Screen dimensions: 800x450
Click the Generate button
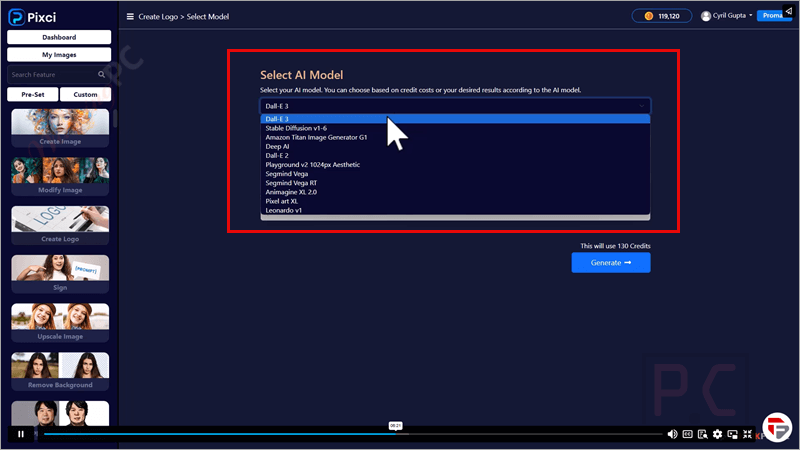tap(611, 263)
